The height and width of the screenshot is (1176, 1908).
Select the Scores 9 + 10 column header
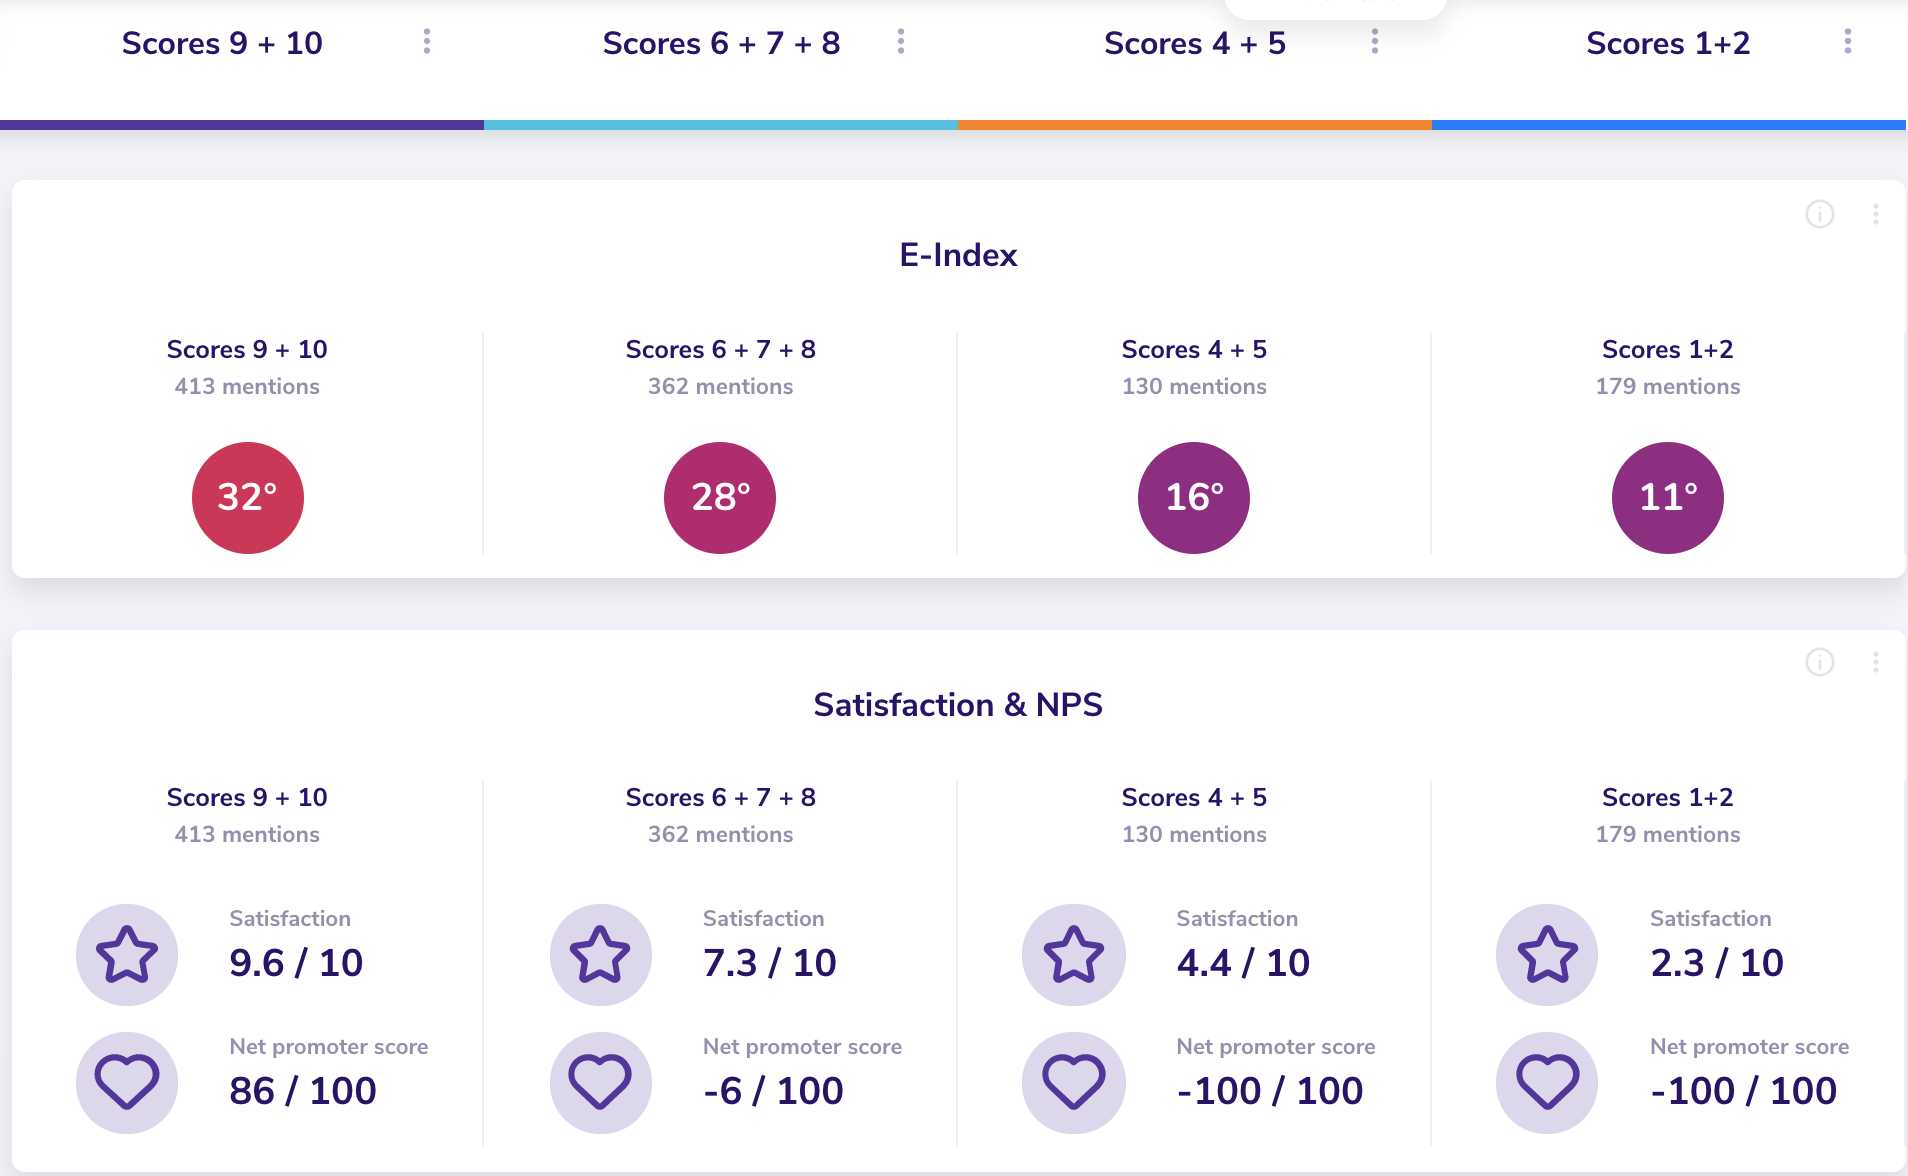(x=222, y=43)
